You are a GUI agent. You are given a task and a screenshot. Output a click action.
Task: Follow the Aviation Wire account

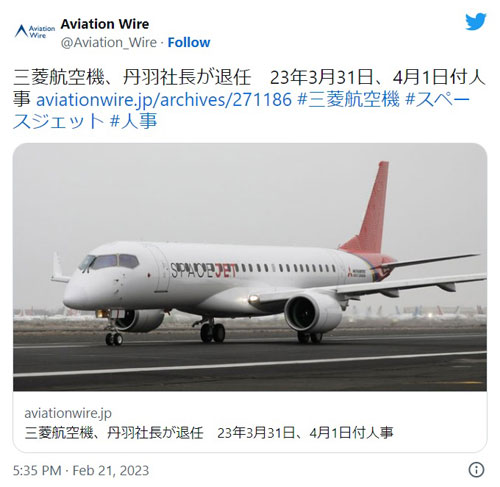tap(189, 42)
